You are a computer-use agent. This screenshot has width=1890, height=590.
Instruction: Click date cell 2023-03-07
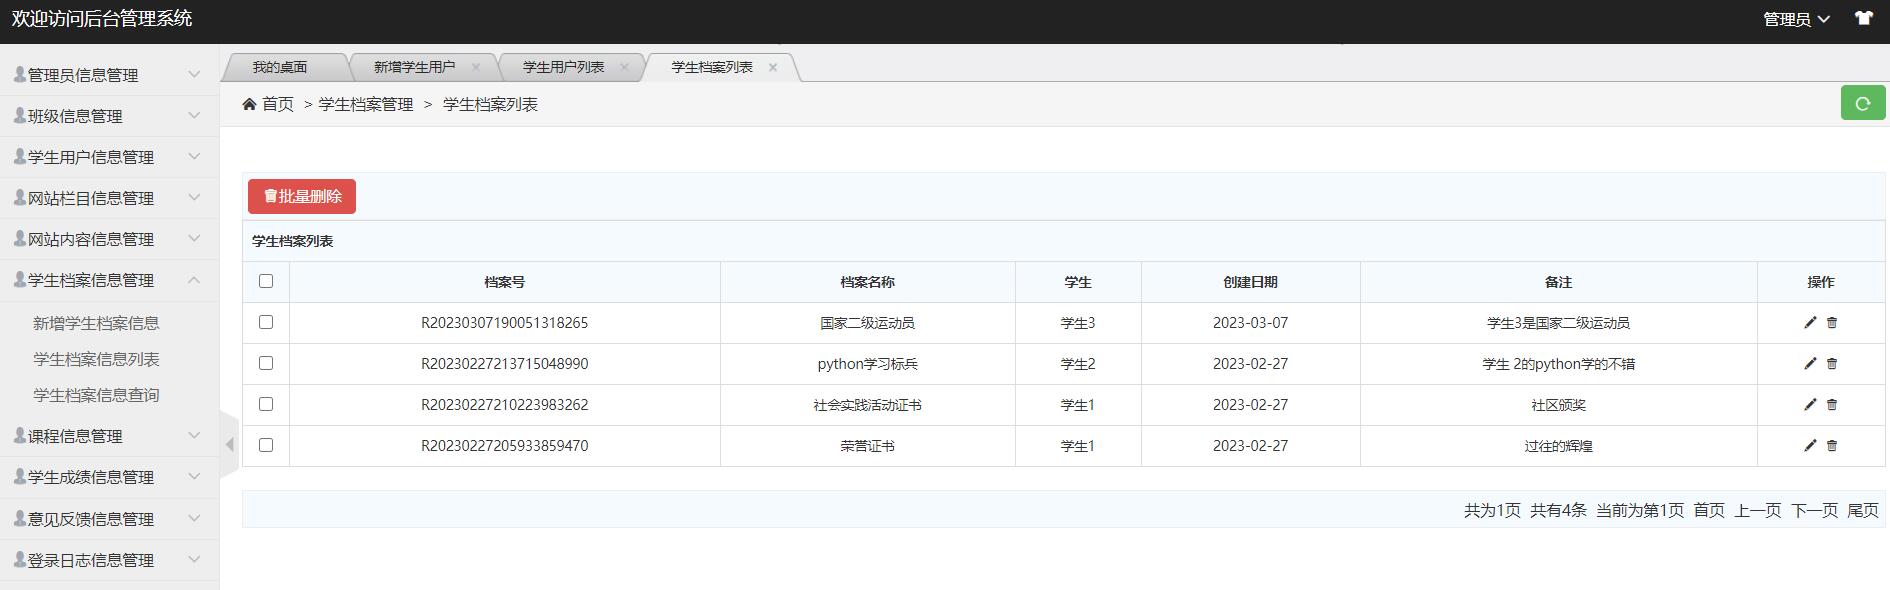click(x=1250, y=323)
